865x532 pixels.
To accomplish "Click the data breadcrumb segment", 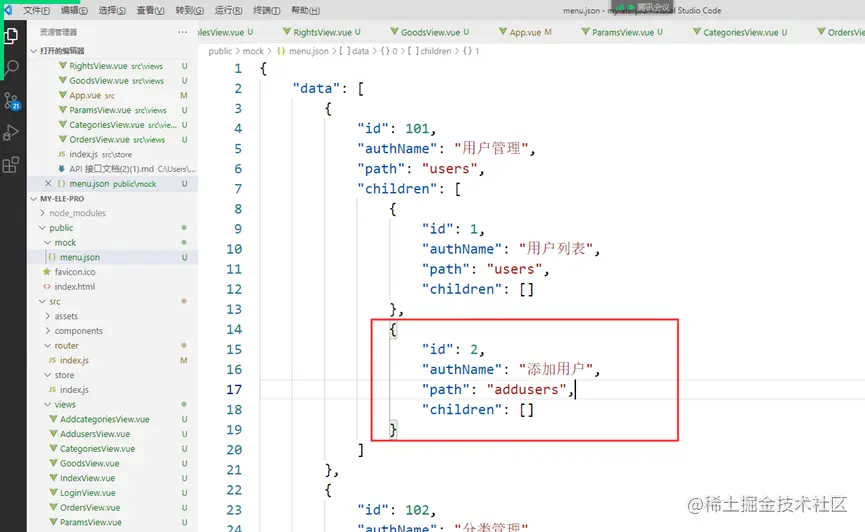I will pos(354,51).
